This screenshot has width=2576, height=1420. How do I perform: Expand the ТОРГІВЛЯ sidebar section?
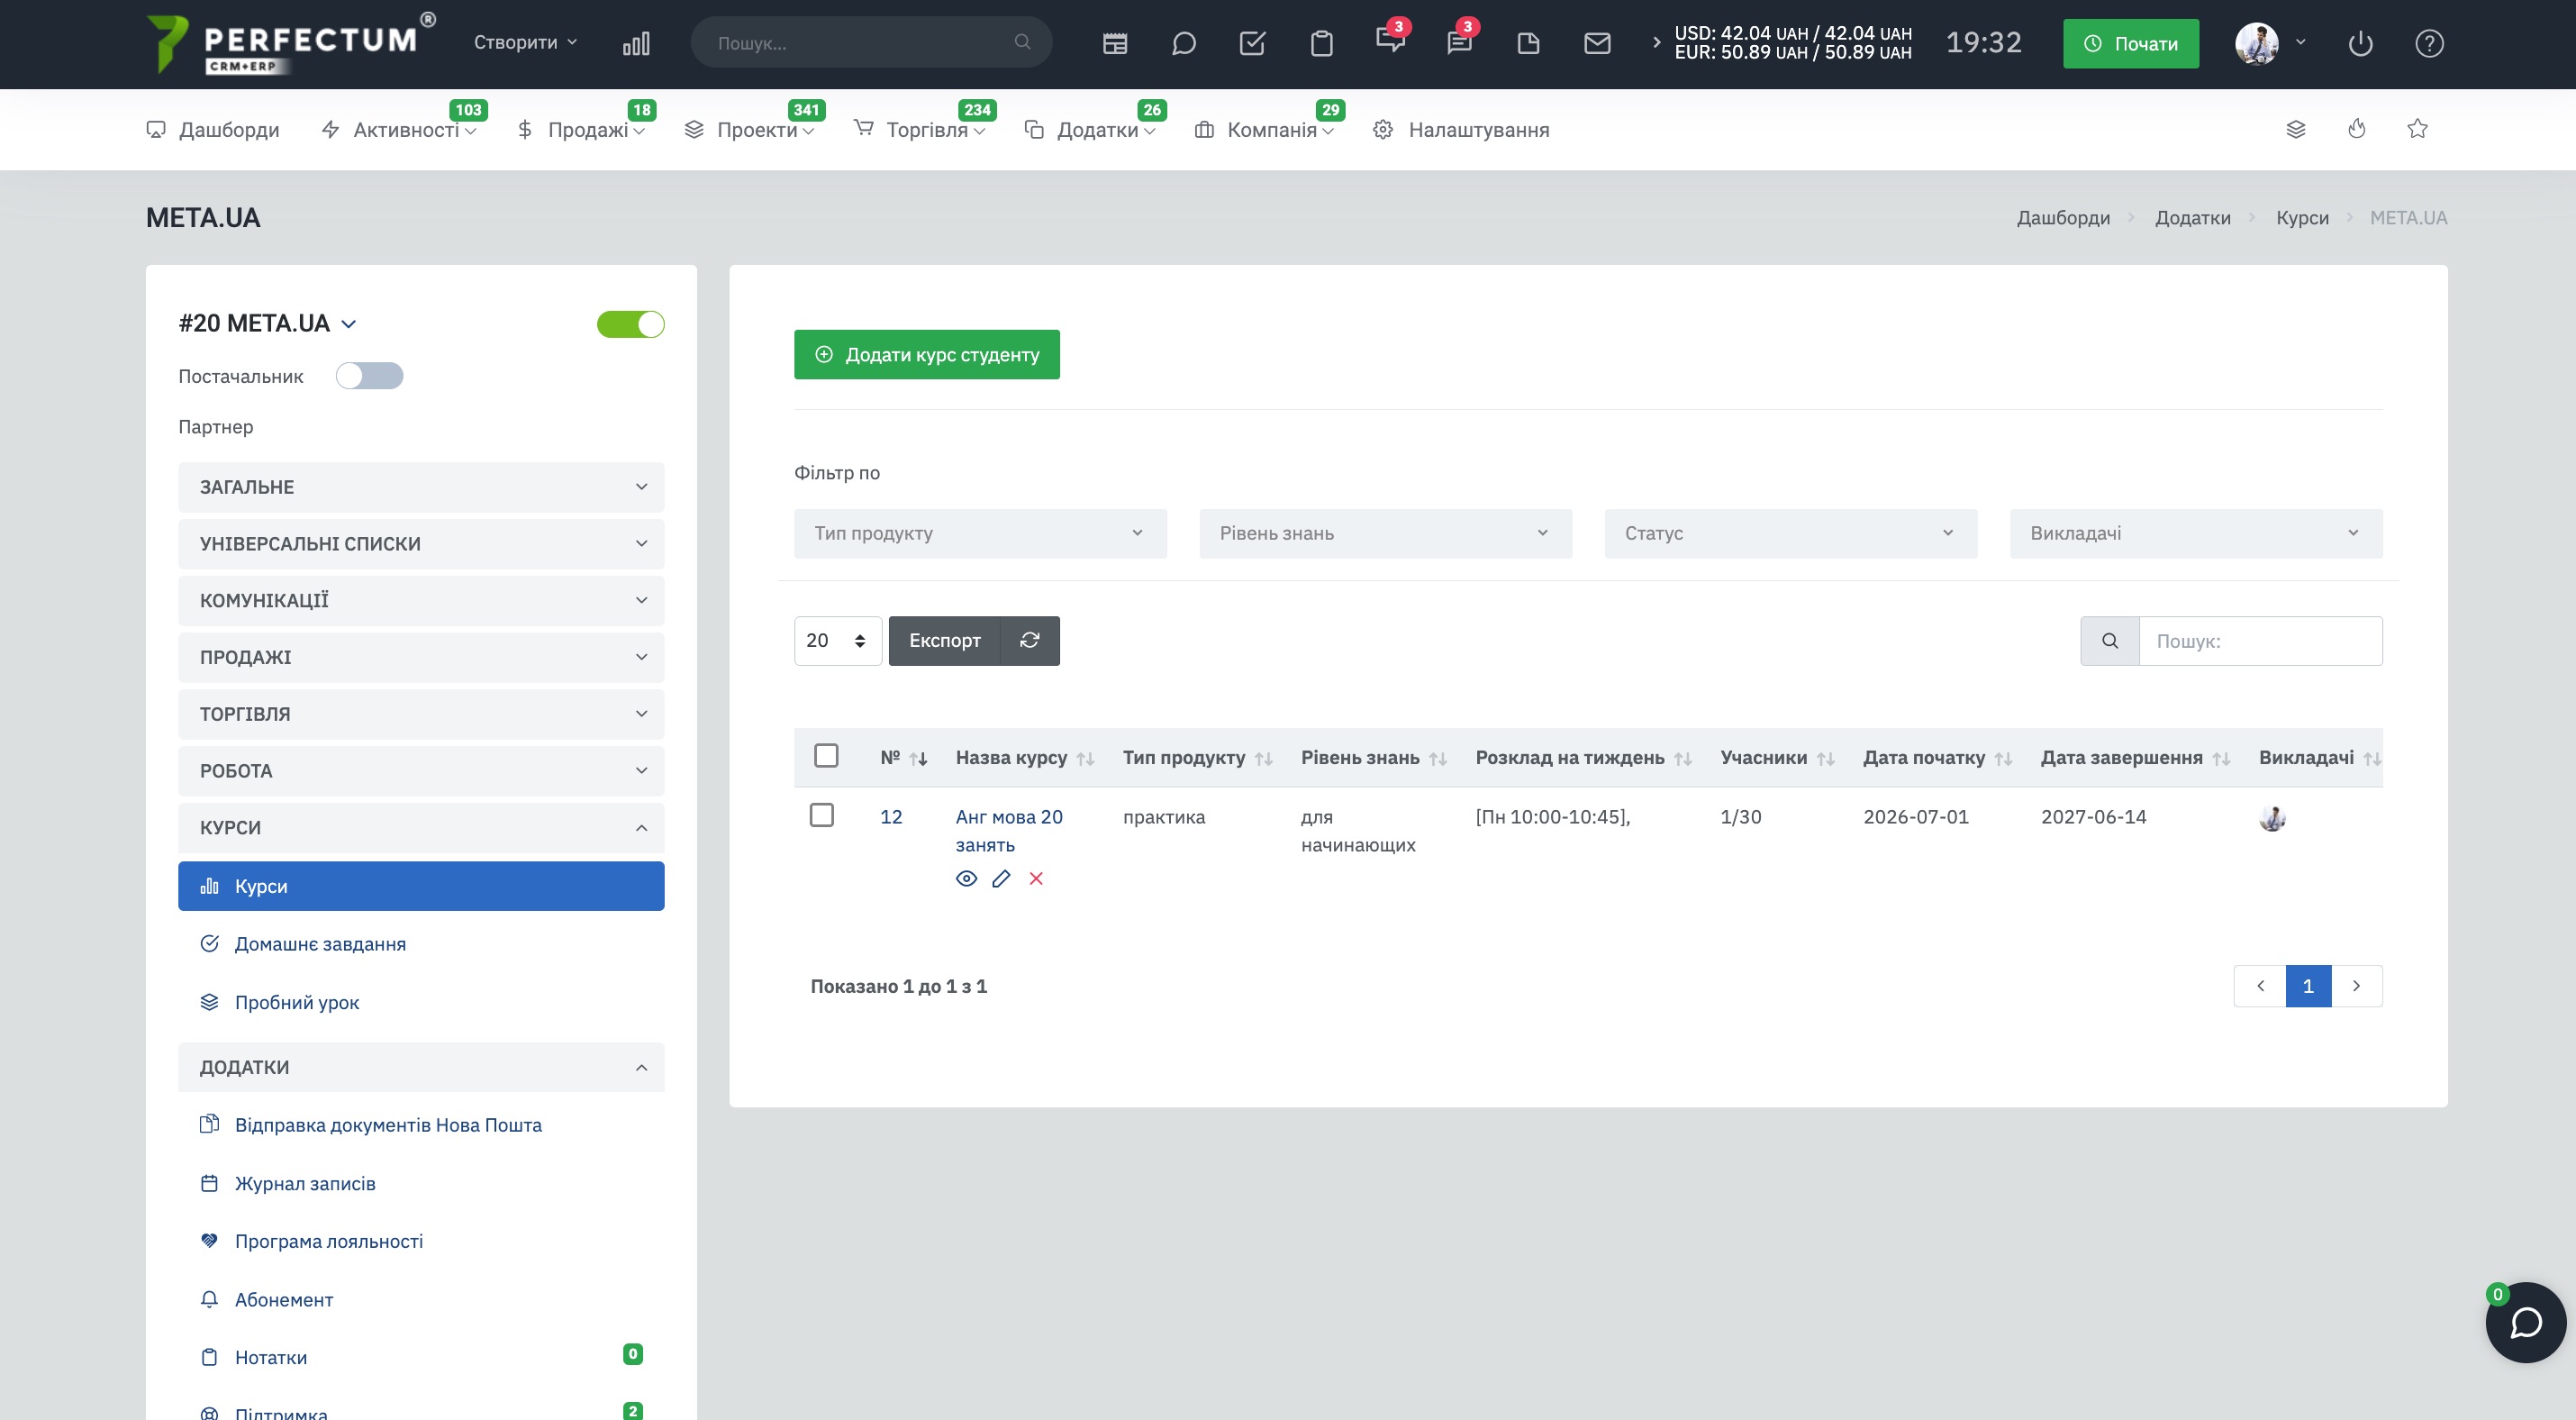tap(421, 714)
